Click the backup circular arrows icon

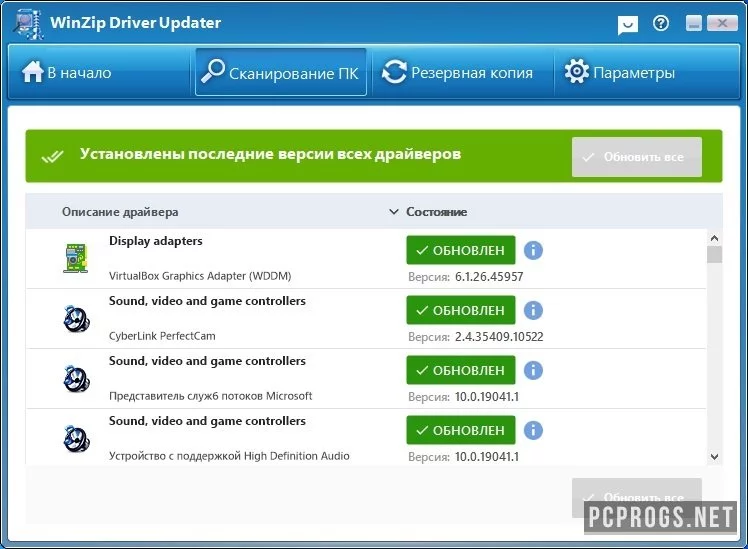[x=394, y=72]
